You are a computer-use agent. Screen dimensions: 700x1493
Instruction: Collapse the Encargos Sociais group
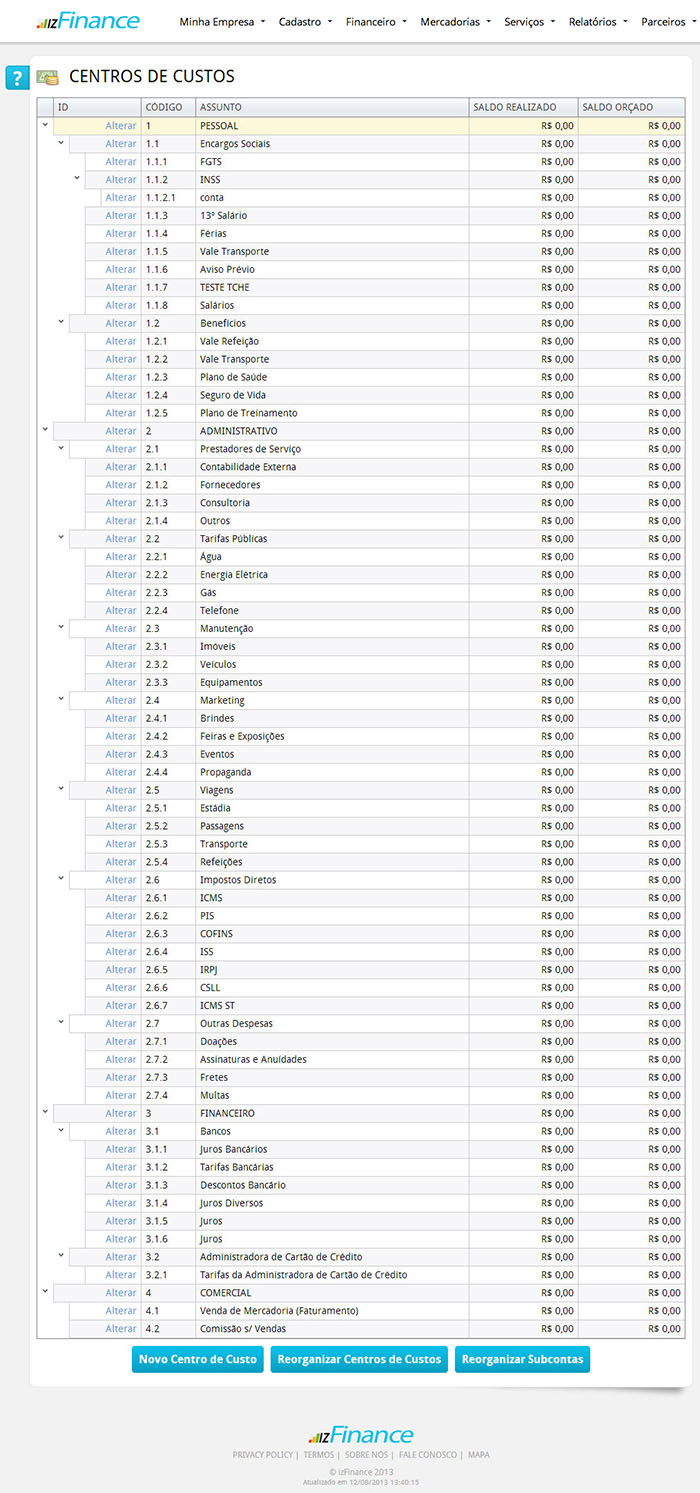[x=61, y=143]
